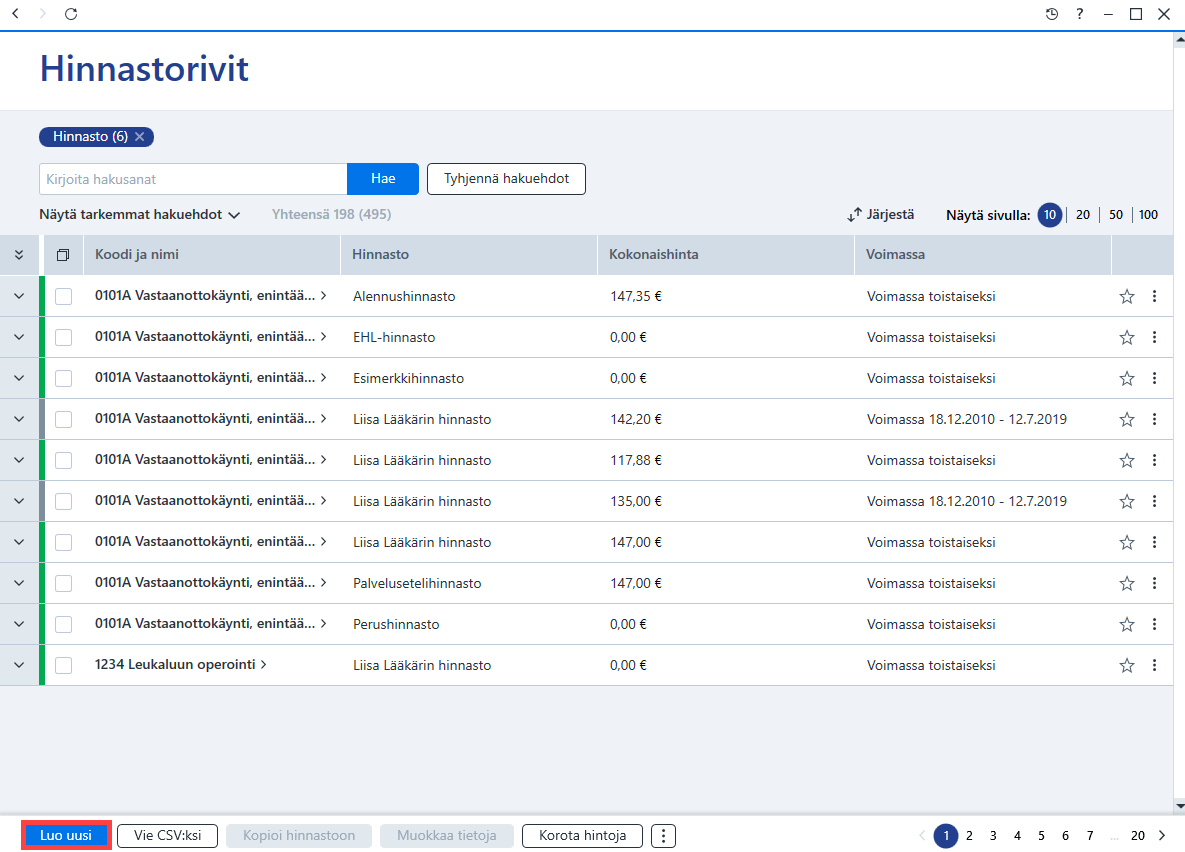This screenshot has width=1185, height=852.
Task: Toggle select-all checkbox in table header
Action: pyautogui.click(x=63, y=255)
